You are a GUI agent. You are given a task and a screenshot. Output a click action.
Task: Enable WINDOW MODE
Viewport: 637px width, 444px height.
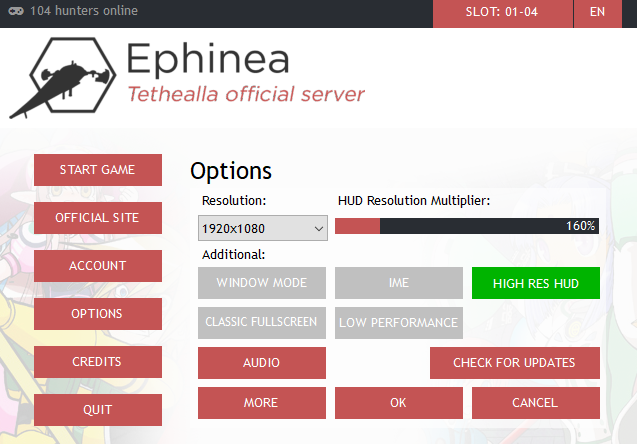click(x=262, y=283)
